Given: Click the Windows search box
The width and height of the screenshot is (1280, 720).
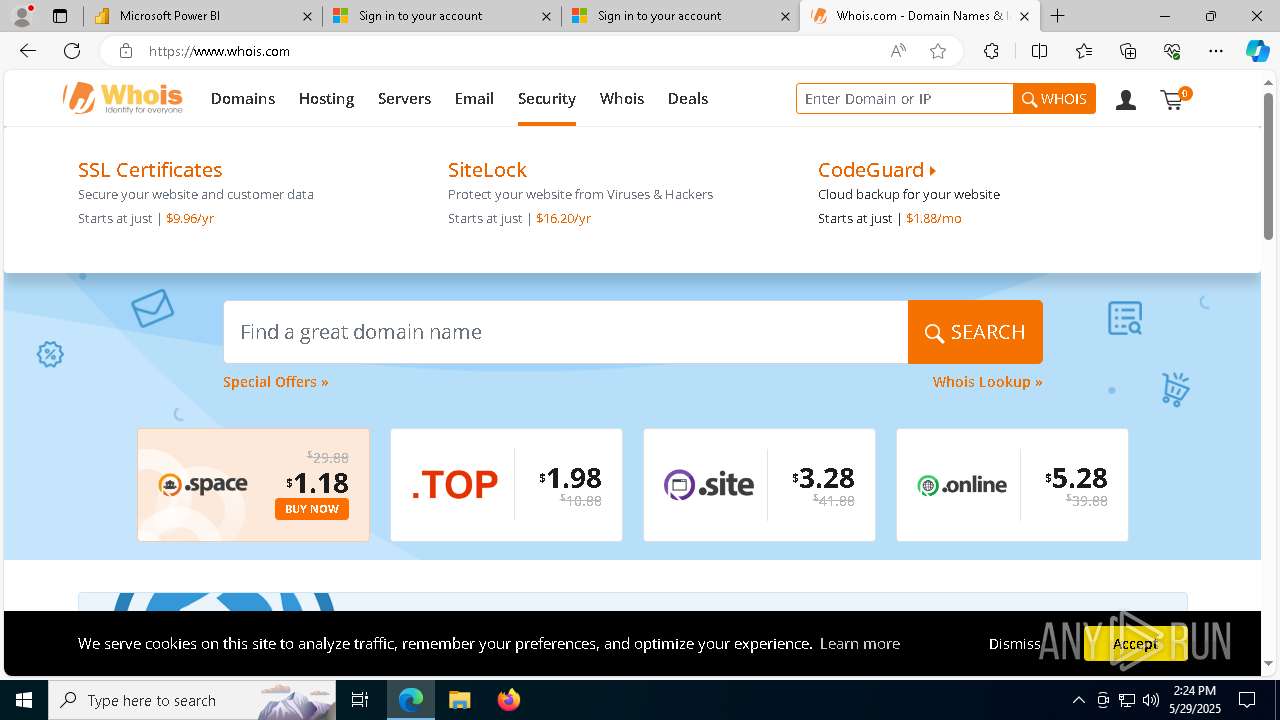Looking at the screenshot, I should 192,700.
